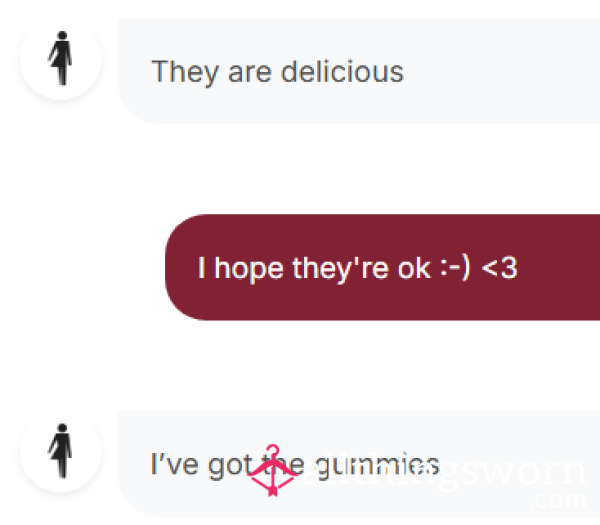Open the profile avatar next to the gummies message
Screen dimensions: 600x525
pos(60,451)
